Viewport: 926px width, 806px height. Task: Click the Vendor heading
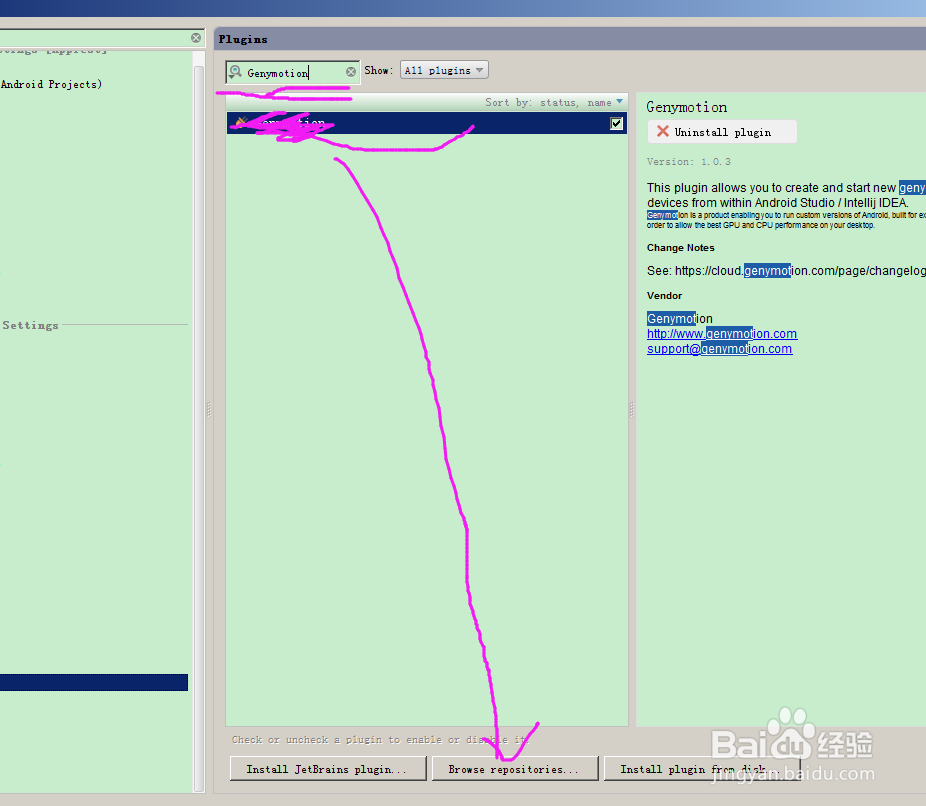[x=664, y=295]
